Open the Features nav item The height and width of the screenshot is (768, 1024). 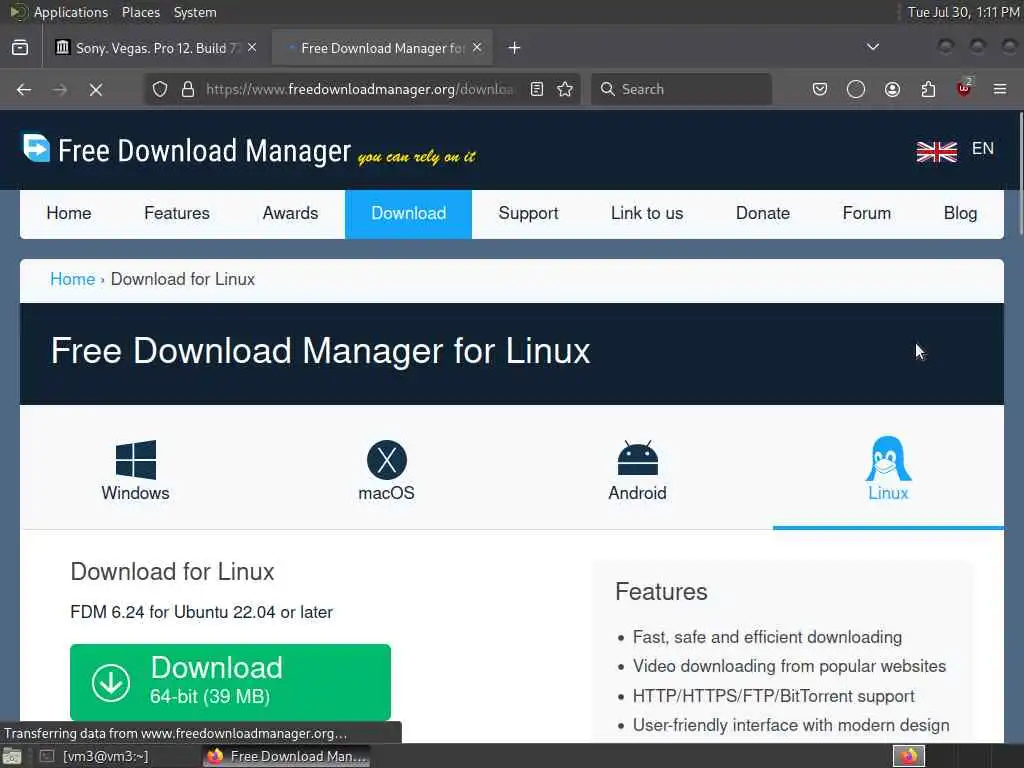(x=177, y=214)
